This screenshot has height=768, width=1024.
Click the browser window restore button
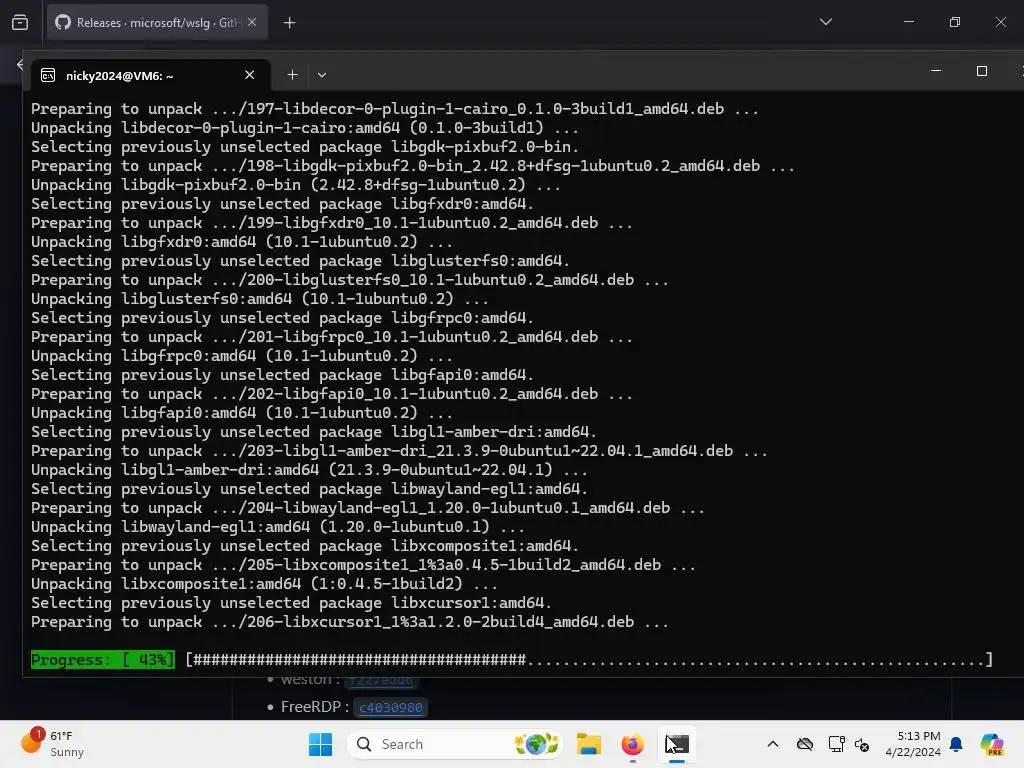pyautogui.click(x=955, y=22)
